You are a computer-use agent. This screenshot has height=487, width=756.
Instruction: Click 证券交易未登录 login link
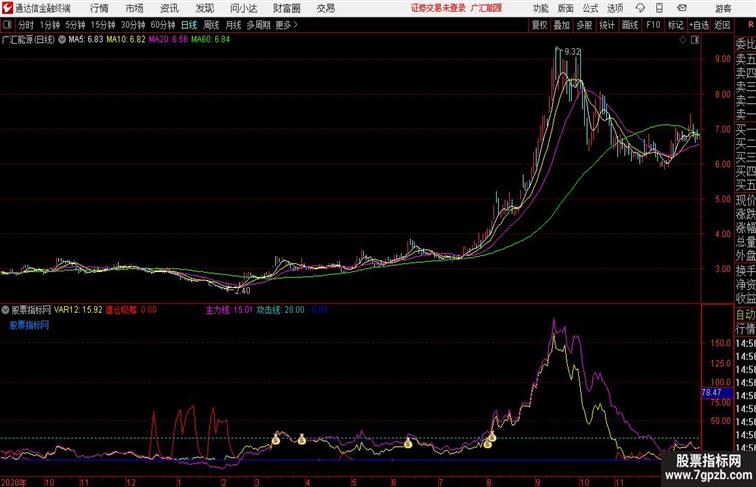click(438, 8)
